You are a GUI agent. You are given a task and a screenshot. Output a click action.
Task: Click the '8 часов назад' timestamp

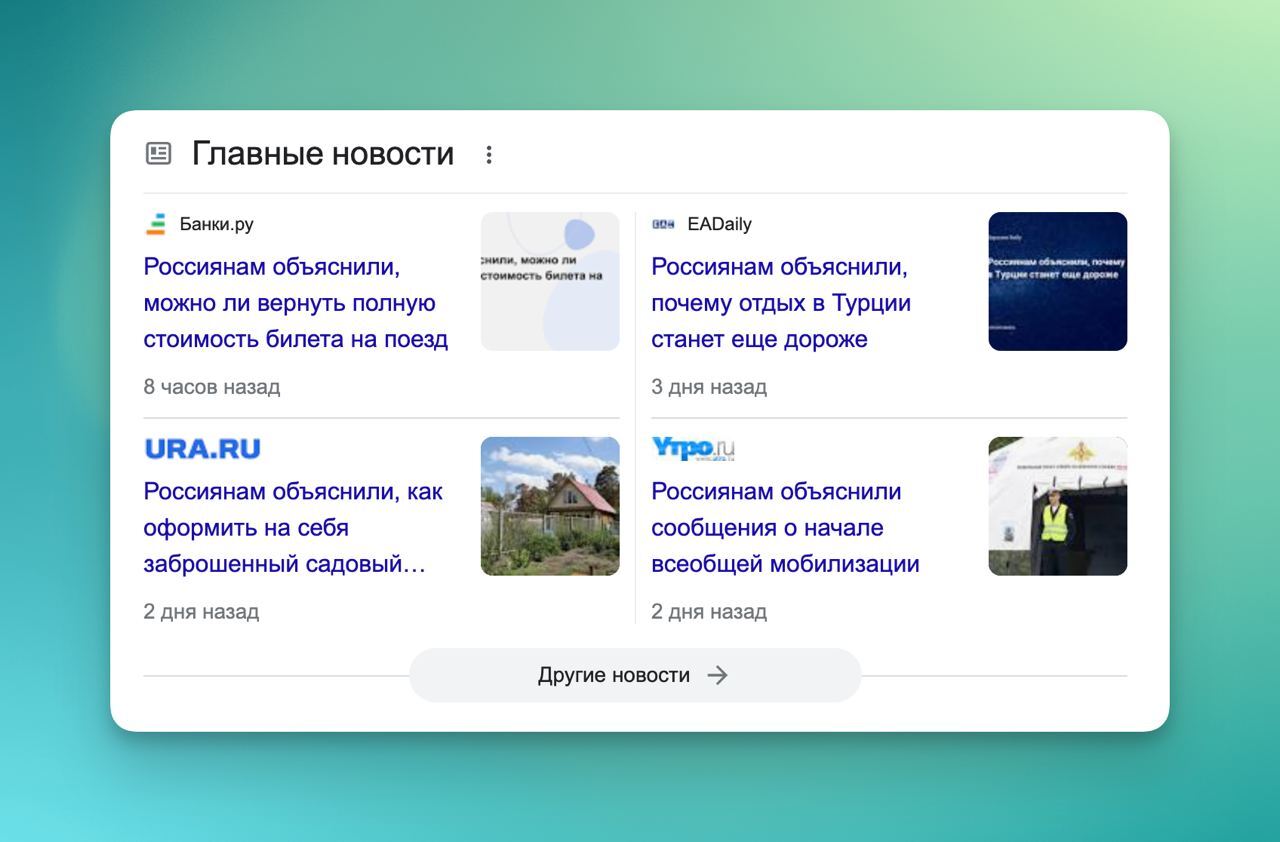point(212,387)
